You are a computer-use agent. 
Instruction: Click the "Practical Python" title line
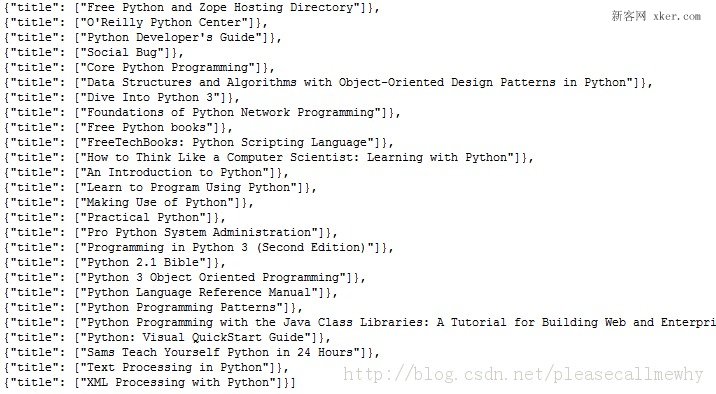coord(115,218)
